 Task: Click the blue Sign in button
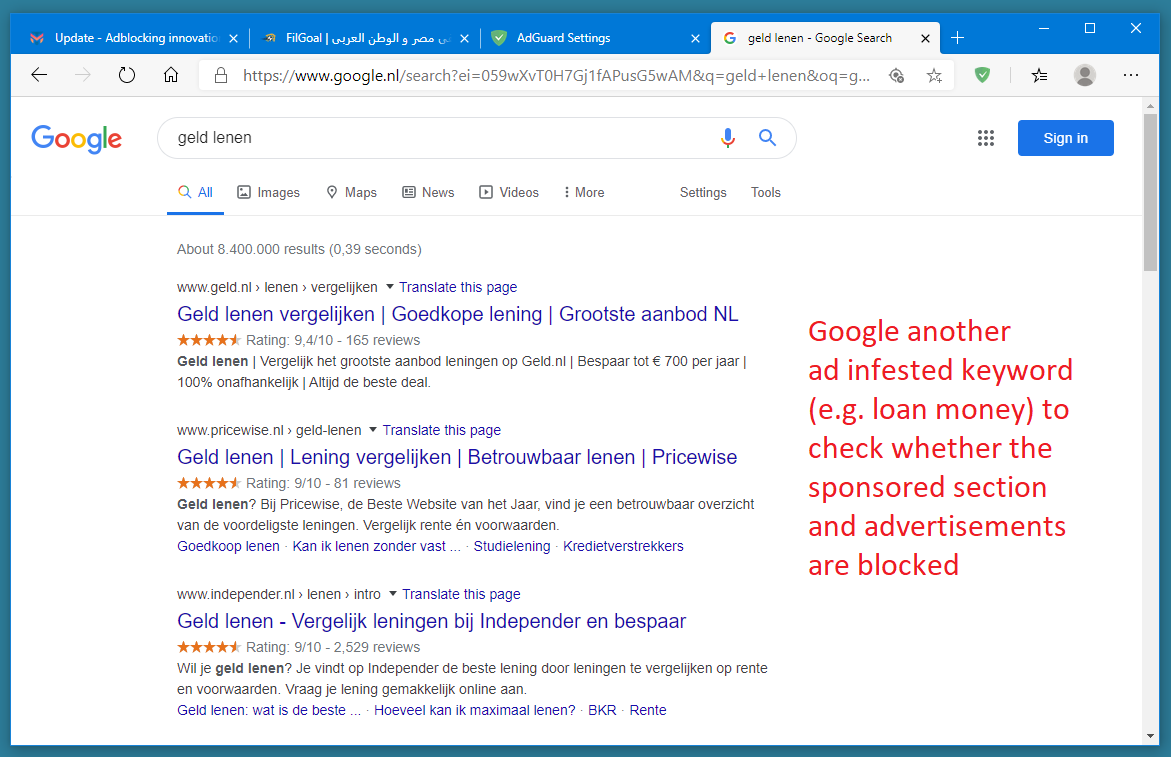point(1065,138)
